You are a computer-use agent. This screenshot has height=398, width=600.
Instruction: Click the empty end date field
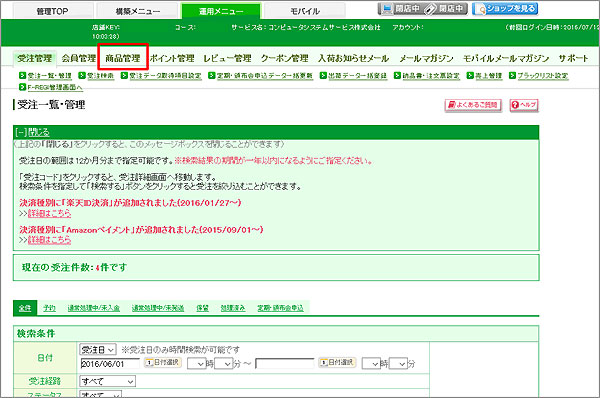point(285,364)
